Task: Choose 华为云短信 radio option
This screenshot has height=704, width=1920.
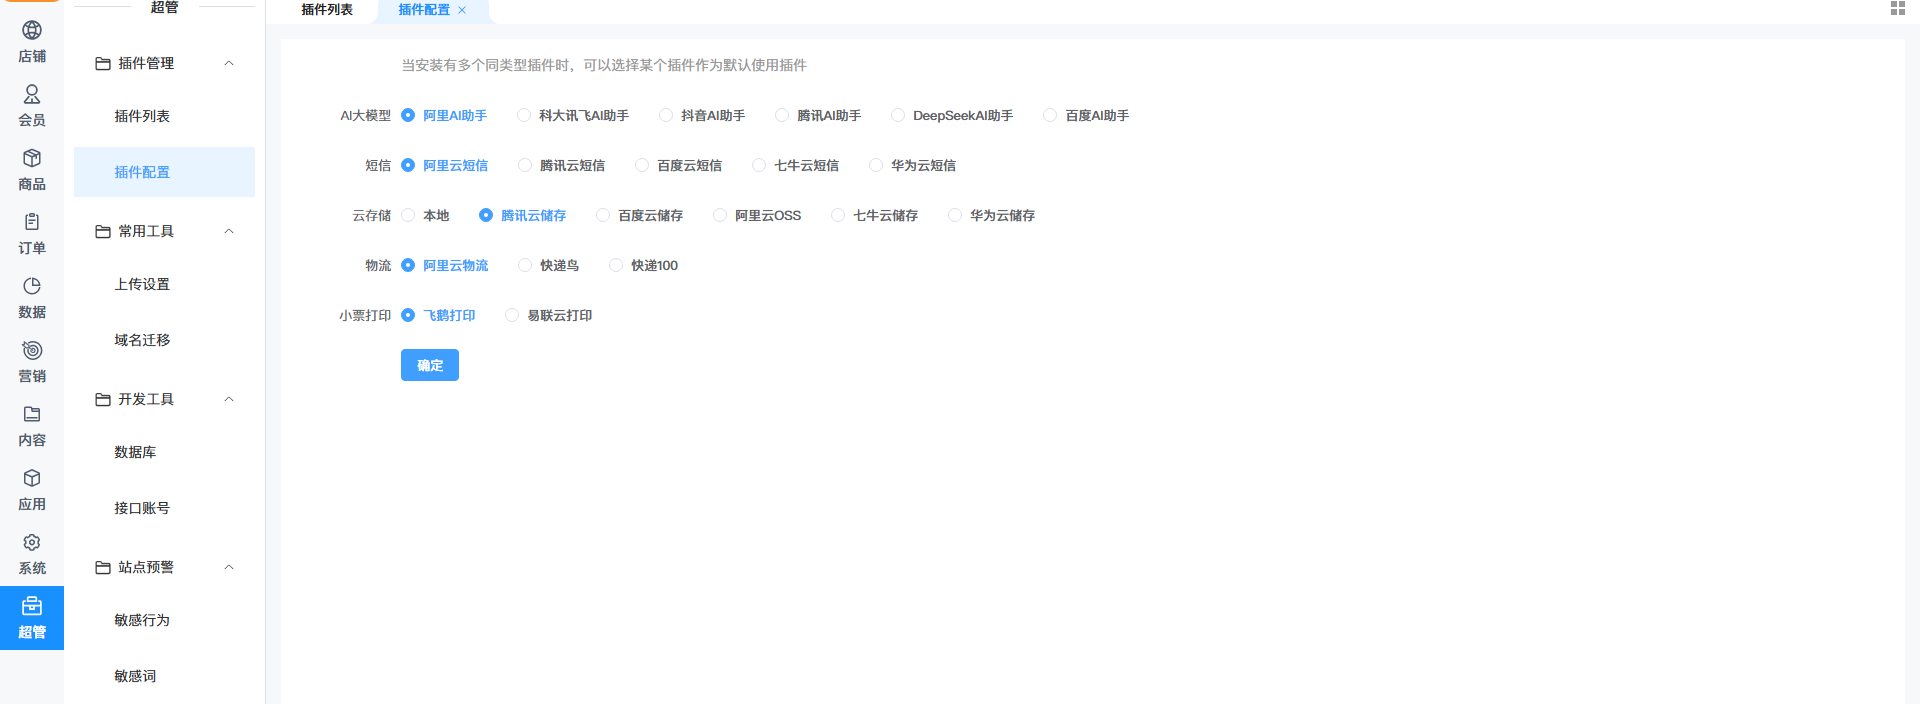Action: [x=913, y=166]
